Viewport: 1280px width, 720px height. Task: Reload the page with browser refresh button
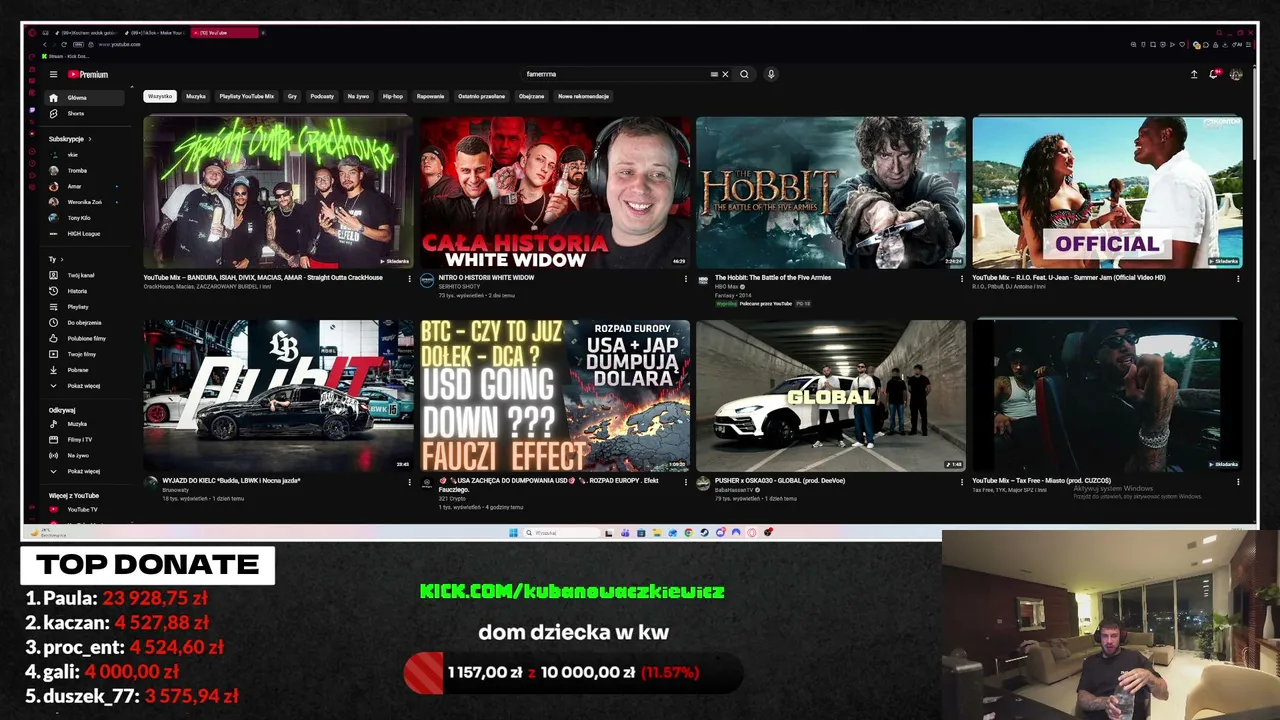click(64, 45)
